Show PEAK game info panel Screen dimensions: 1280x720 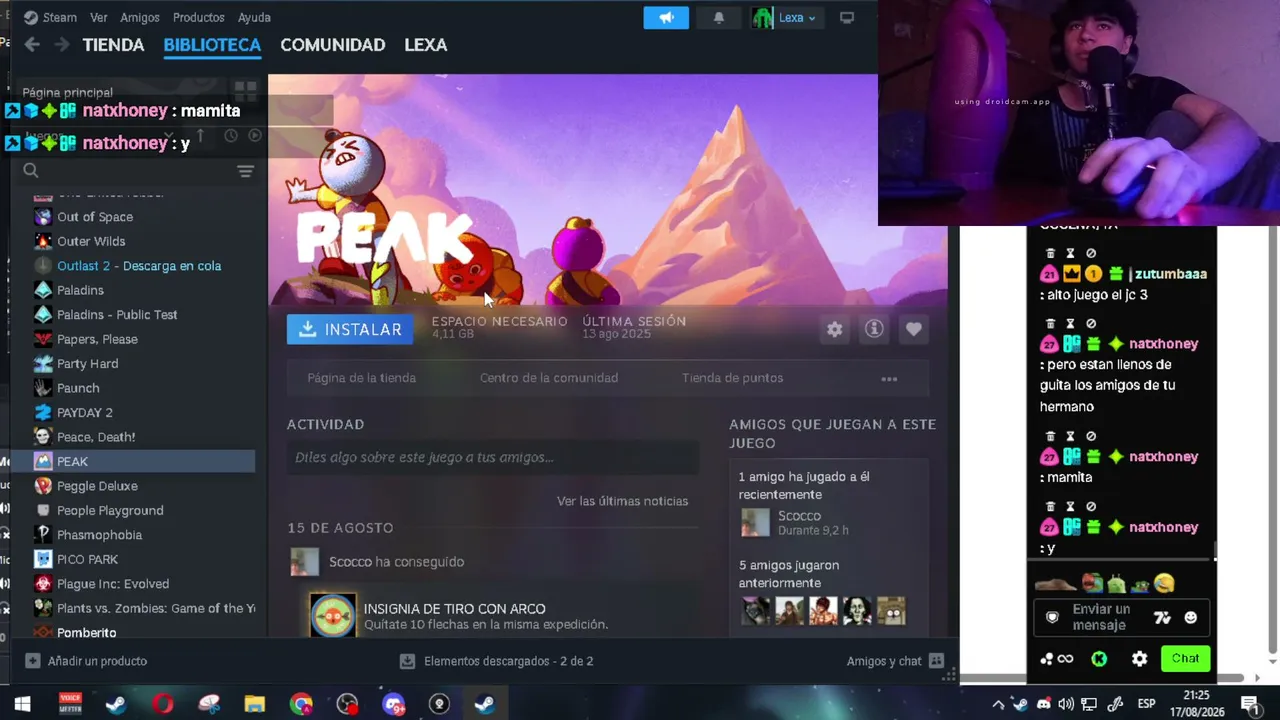(x=874, y=329)
